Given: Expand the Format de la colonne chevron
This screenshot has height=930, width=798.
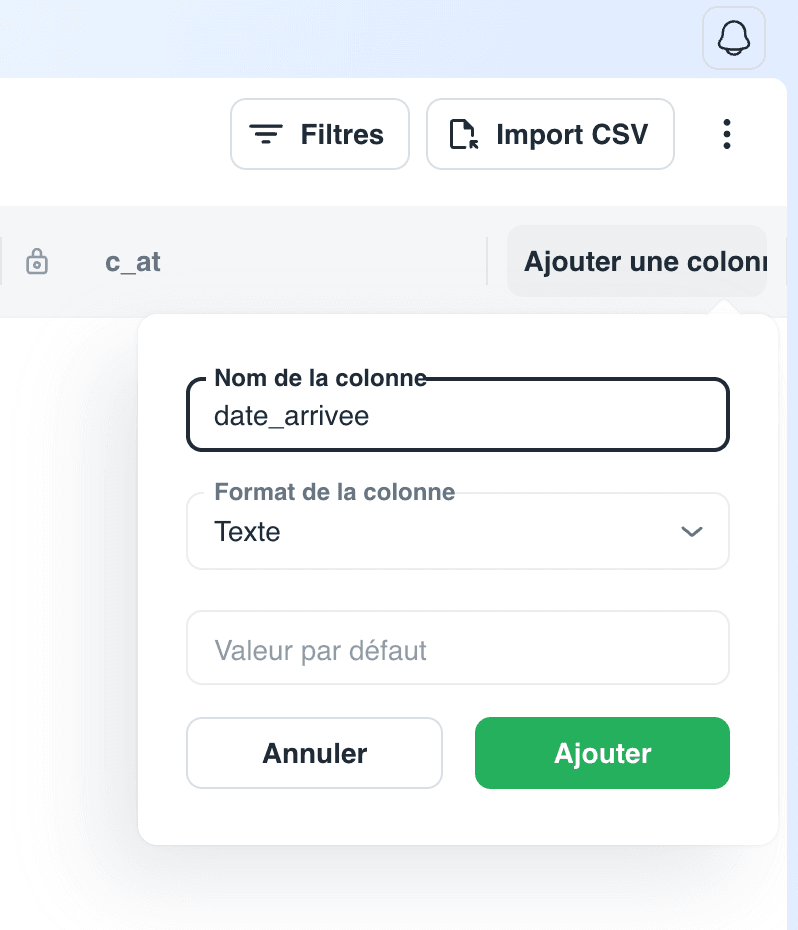Looking at the screenshot, I should (x=692, y=531).
